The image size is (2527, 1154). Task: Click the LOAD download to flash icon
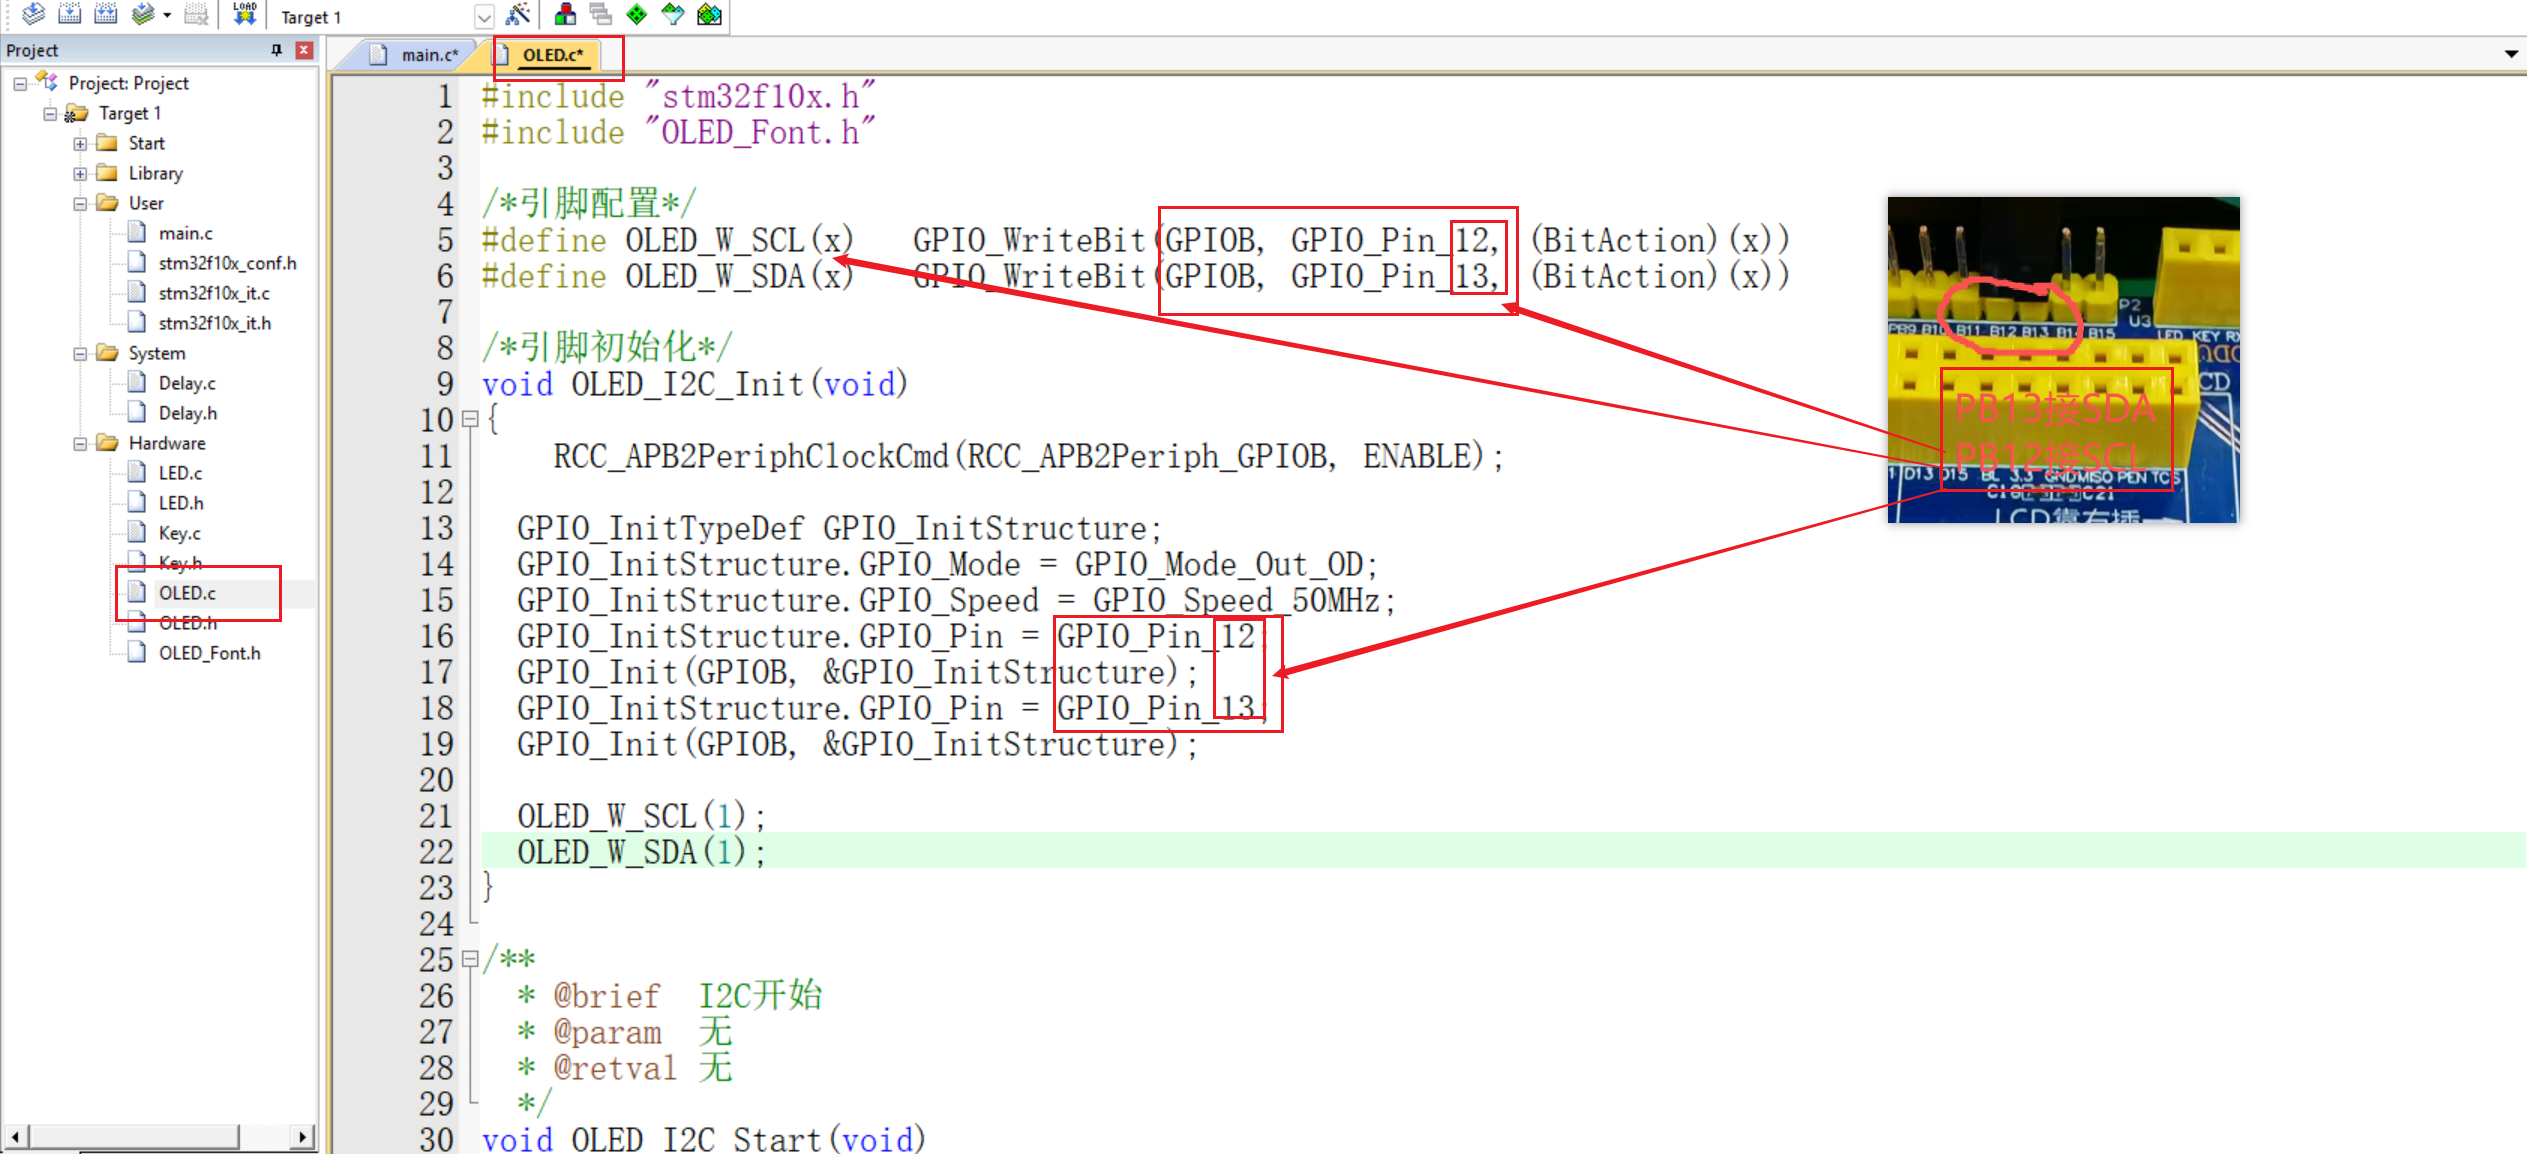(x=245, y=14)
